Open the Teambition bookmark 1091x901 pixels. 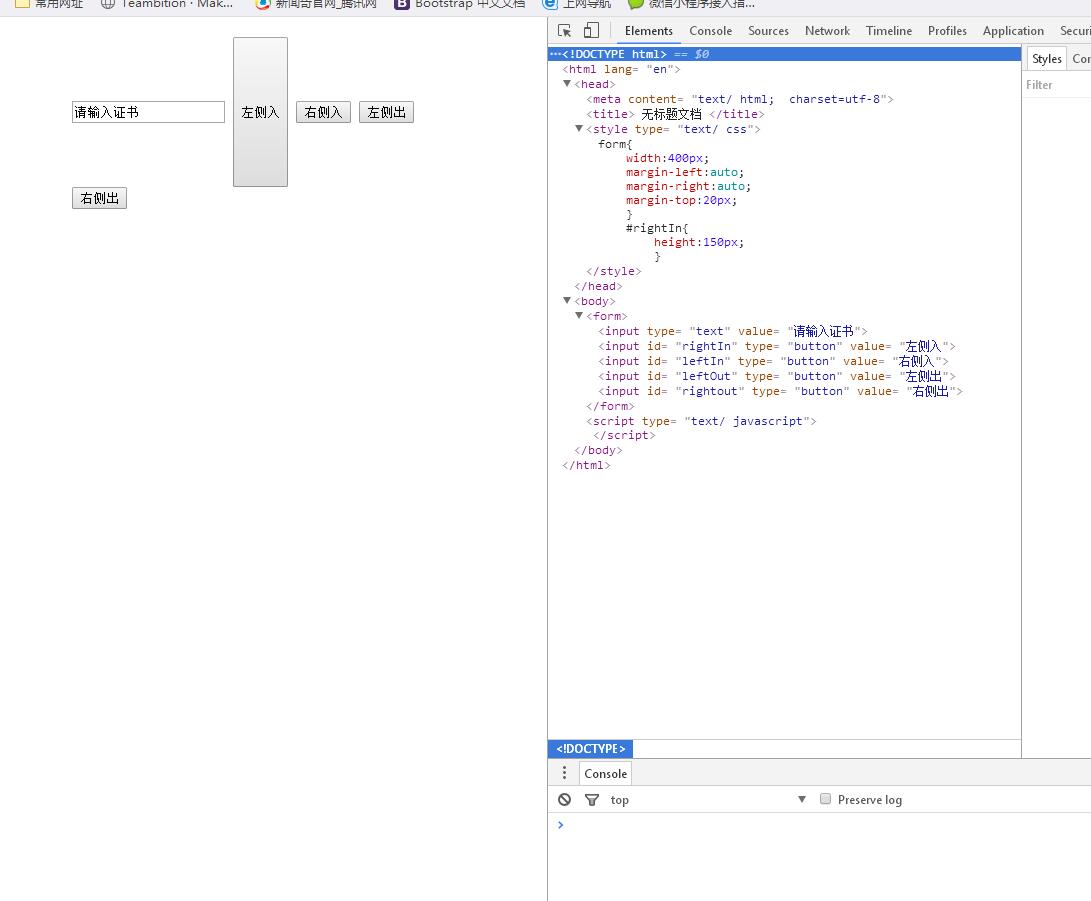[166, 4]
